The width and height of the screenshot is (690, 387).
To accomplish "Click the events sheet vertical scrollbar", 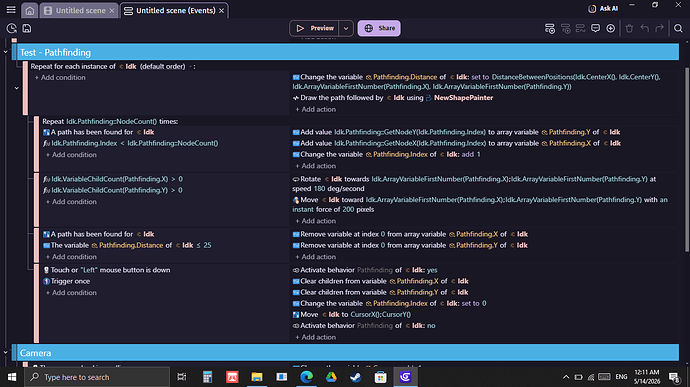I will 687,160.
